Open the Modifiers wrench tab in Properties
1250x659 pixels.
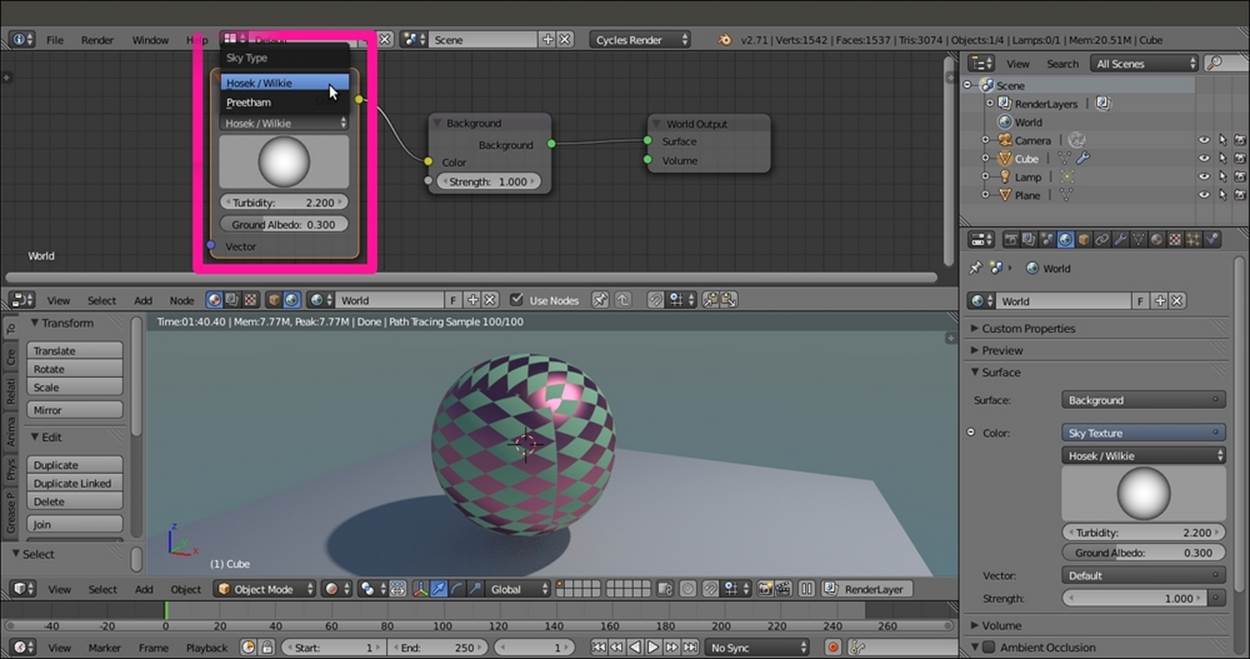click(1120, 240)
